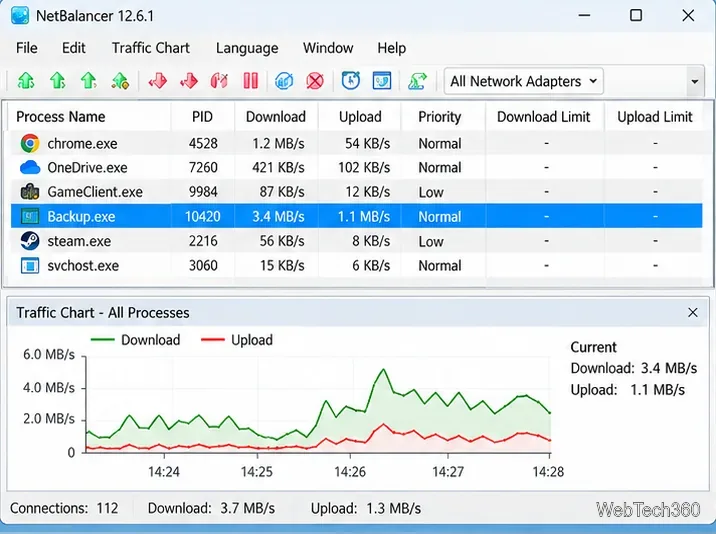716x534 pixels.
Task: Open the All Network Adapters dropdown
Action: pos(523,81)
